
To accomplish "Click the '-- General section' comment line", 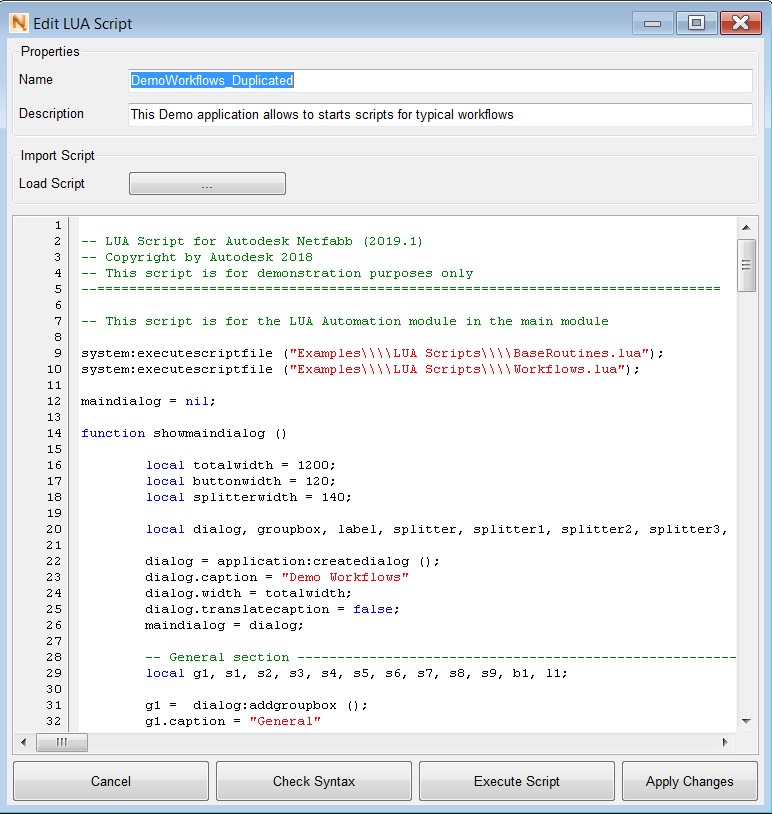I will (440, 657).
